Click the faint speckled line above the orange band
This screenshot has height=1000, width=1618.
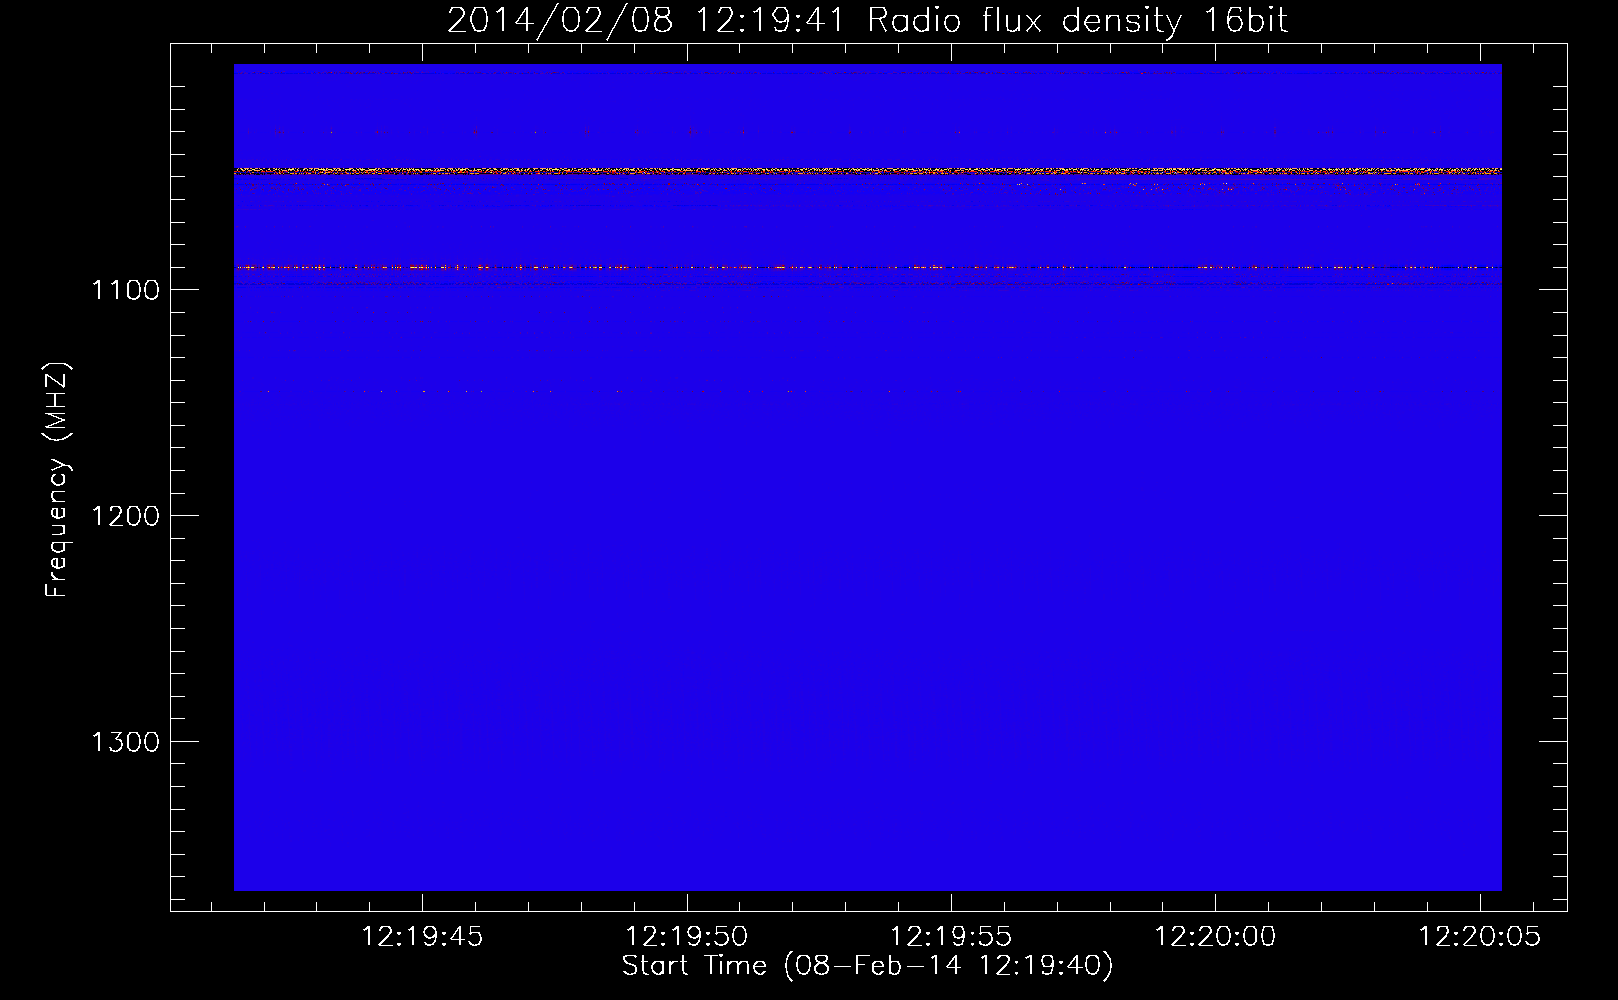(x=867, y=132)
